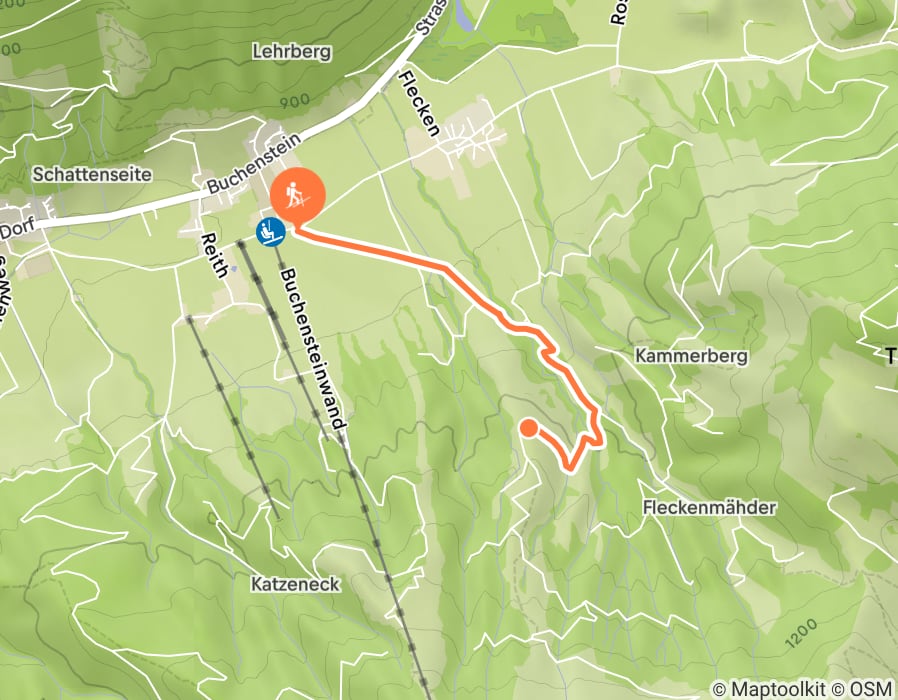Click the blue chairlift station icon
The width and height of the screenshot is (898, 700).
pos(270,233)
